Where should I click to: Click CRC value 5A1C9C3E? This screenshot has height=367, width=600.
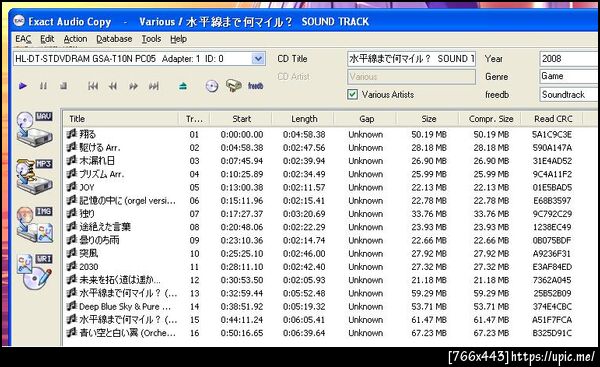(x=552, y=134)
